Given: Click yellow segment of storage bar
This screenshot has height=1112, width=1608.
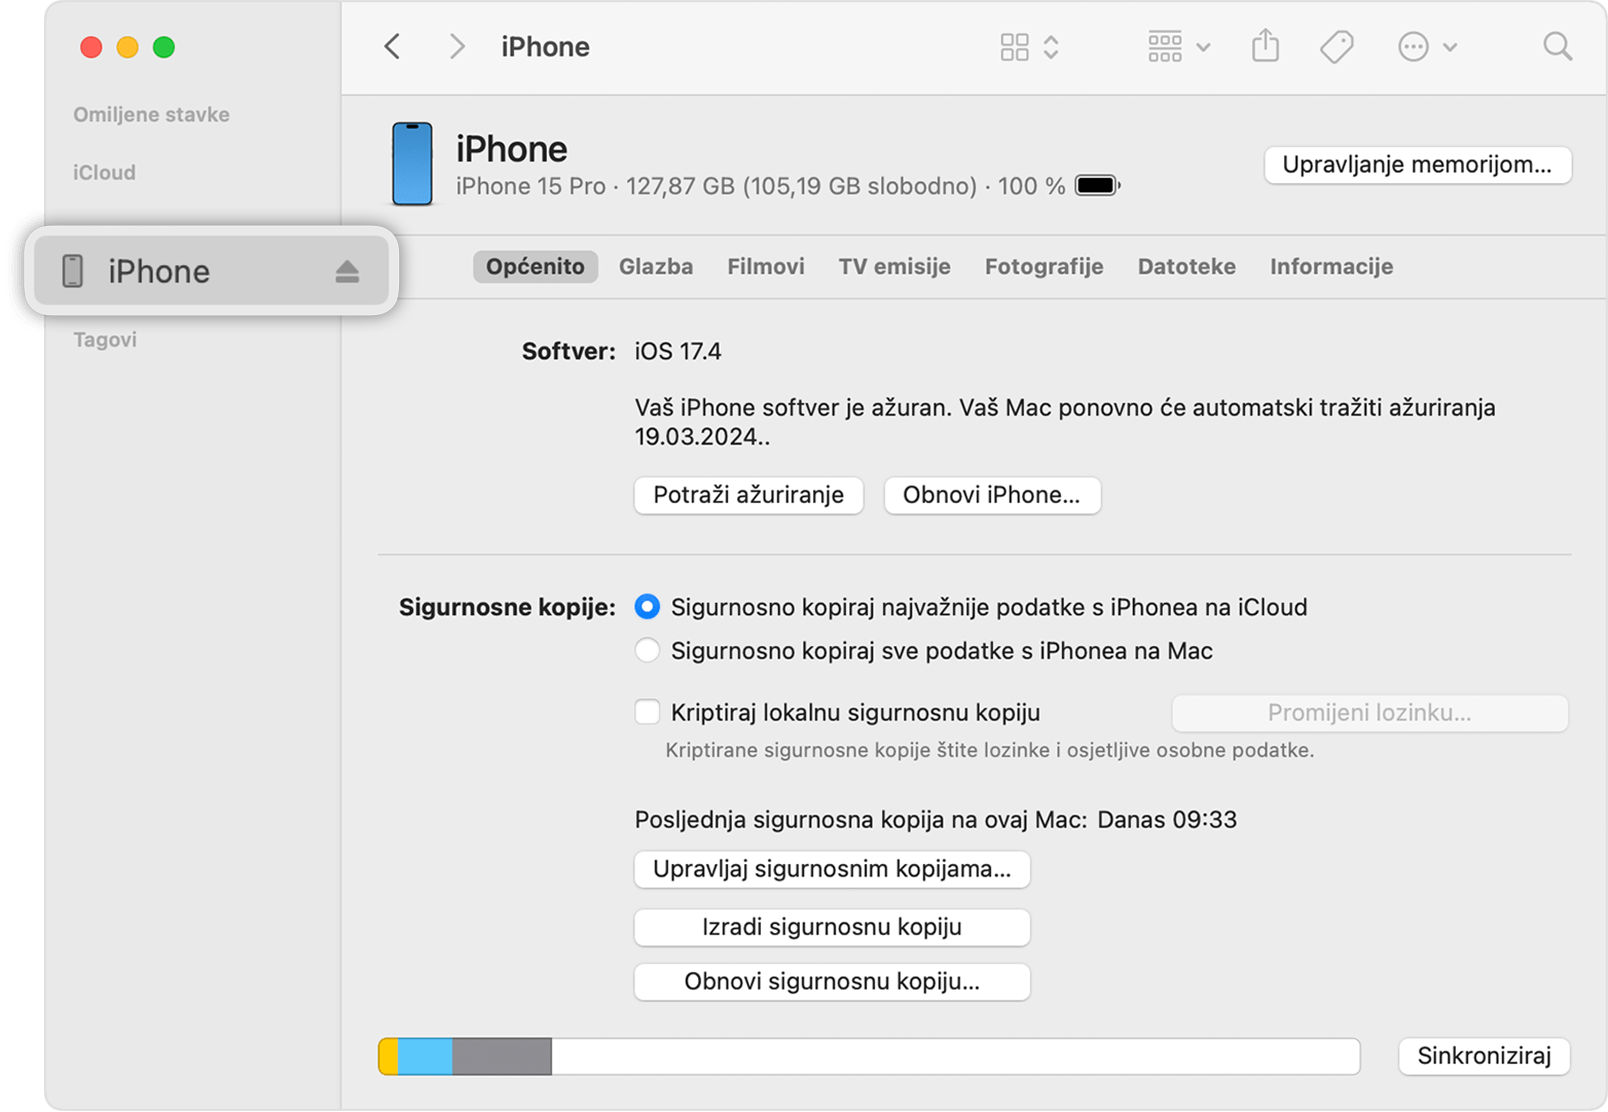Looking at the screenshot, I should pyautogui.click(x=388, y=1057).
